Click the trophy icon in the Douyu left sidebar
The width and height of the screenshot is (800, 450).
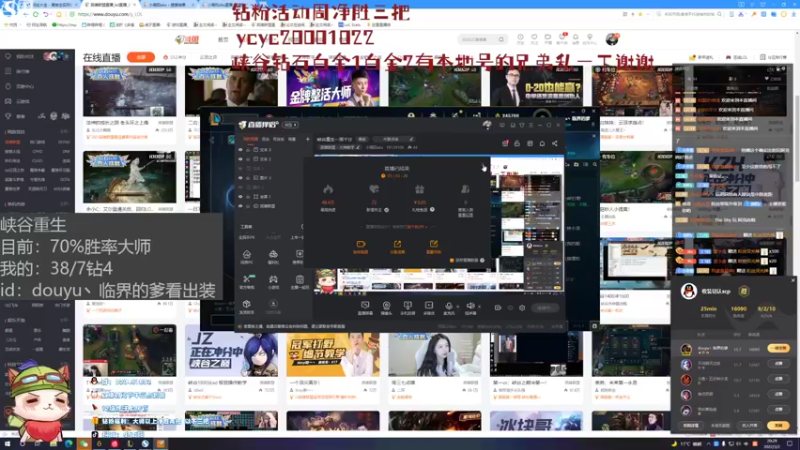(8, 116)
